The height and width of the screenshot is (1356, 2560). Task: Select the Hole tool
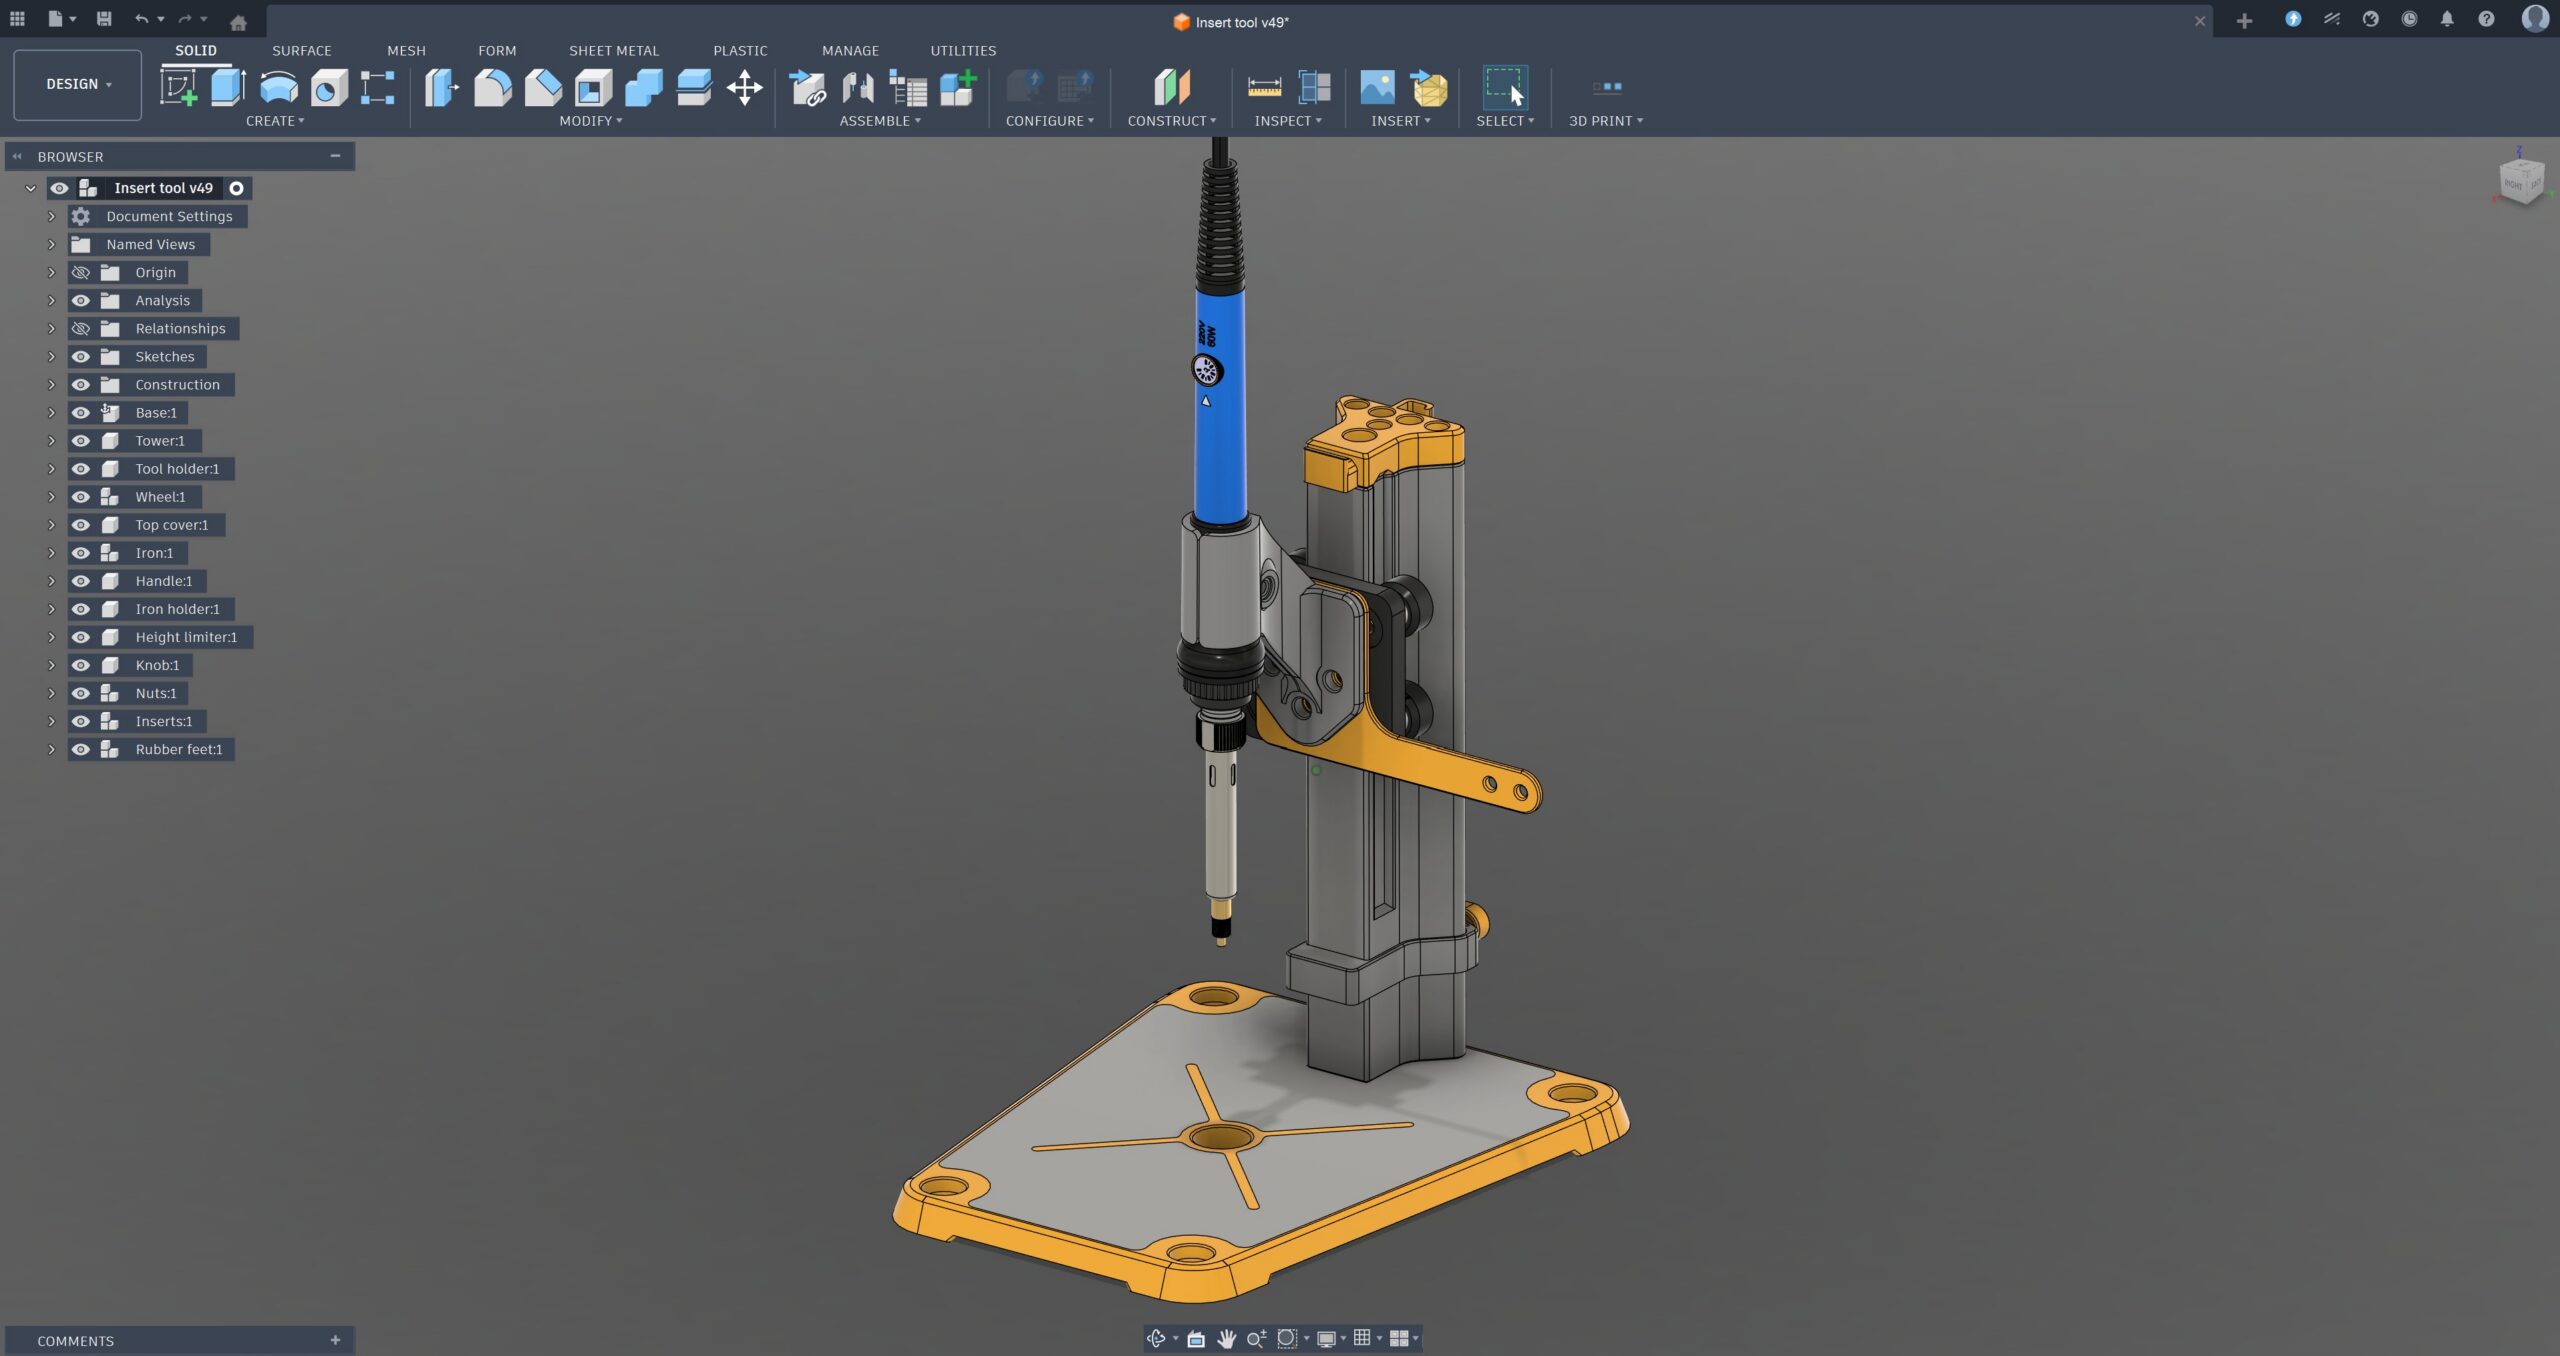point(329,88)
